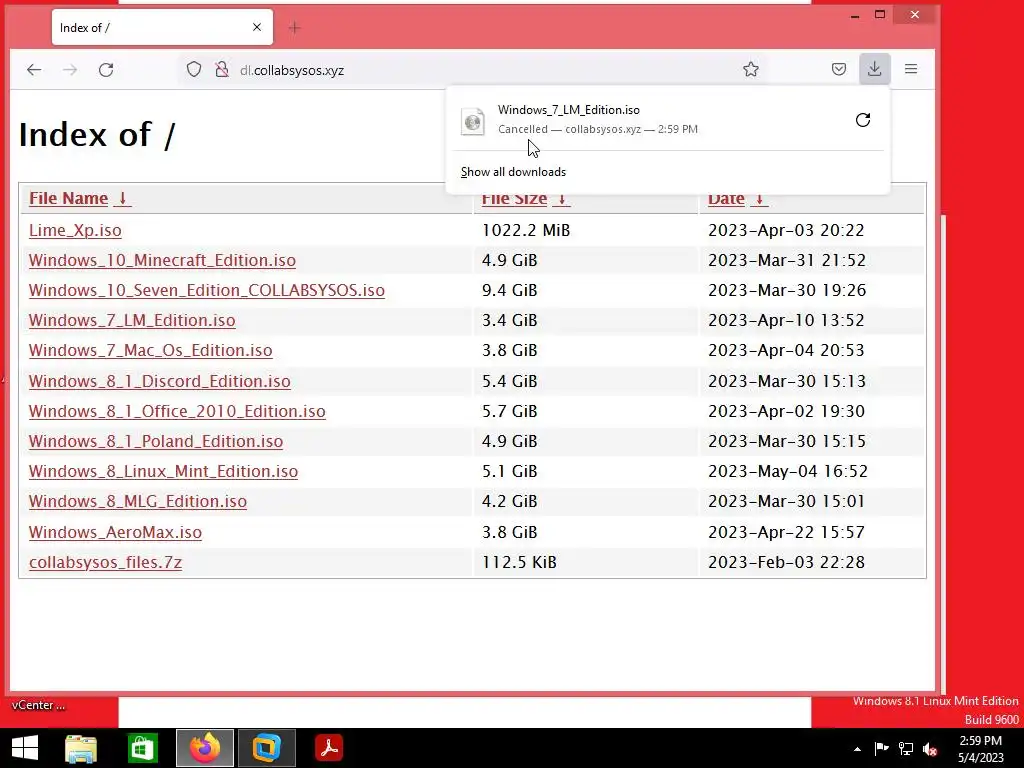
Task: Download collabsysos_files.7z archive
Action: click(105, 562)
